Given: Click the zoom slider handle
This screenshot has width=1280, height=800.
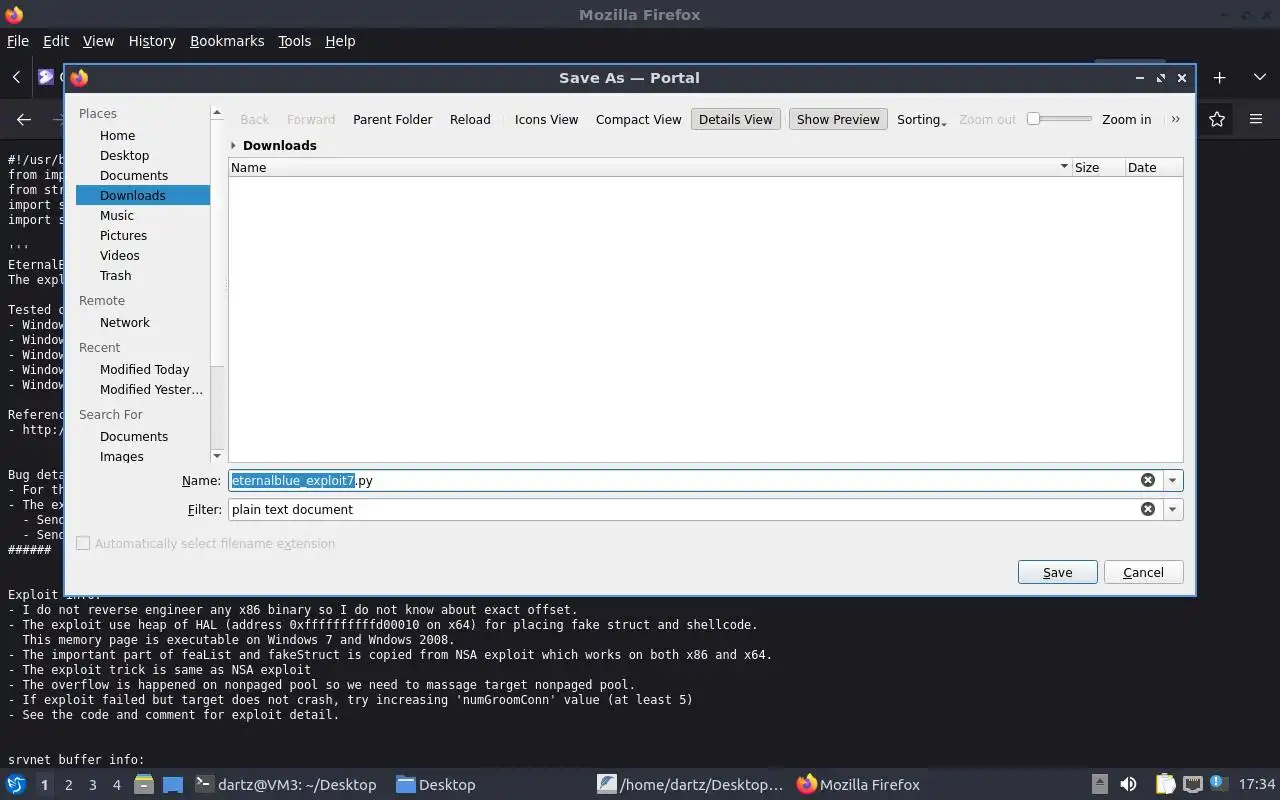Looking at the screenshot, I should point(1034,118).
